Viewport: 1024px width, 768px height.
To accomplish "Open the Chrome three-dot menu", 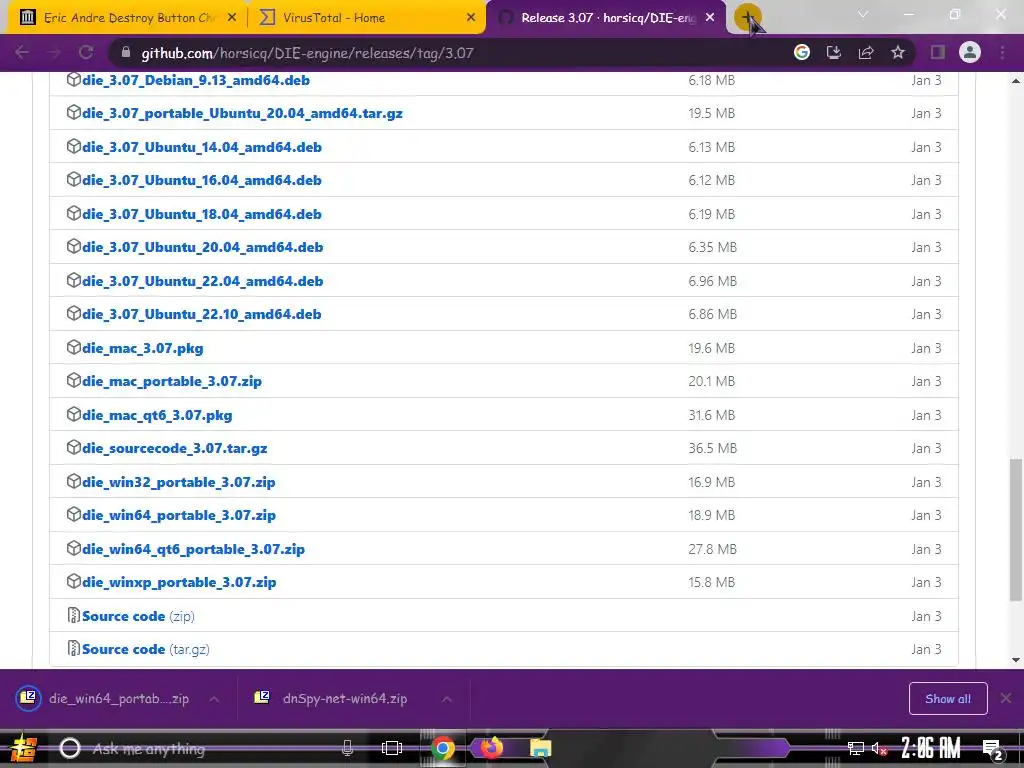I will [x=1002, y=52].
